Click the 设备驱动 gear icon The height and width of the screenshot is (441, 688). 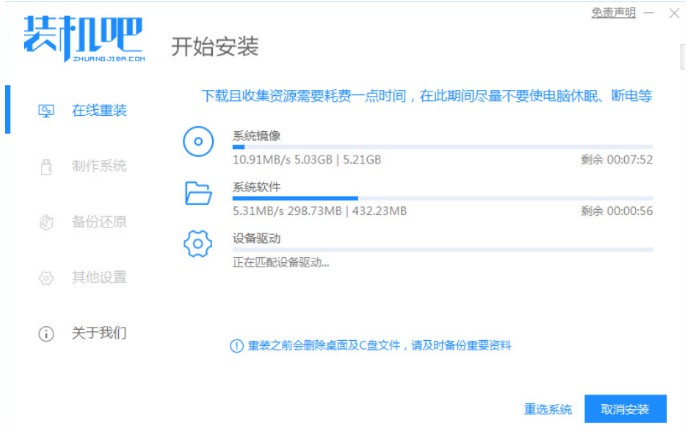pos(199,244)
